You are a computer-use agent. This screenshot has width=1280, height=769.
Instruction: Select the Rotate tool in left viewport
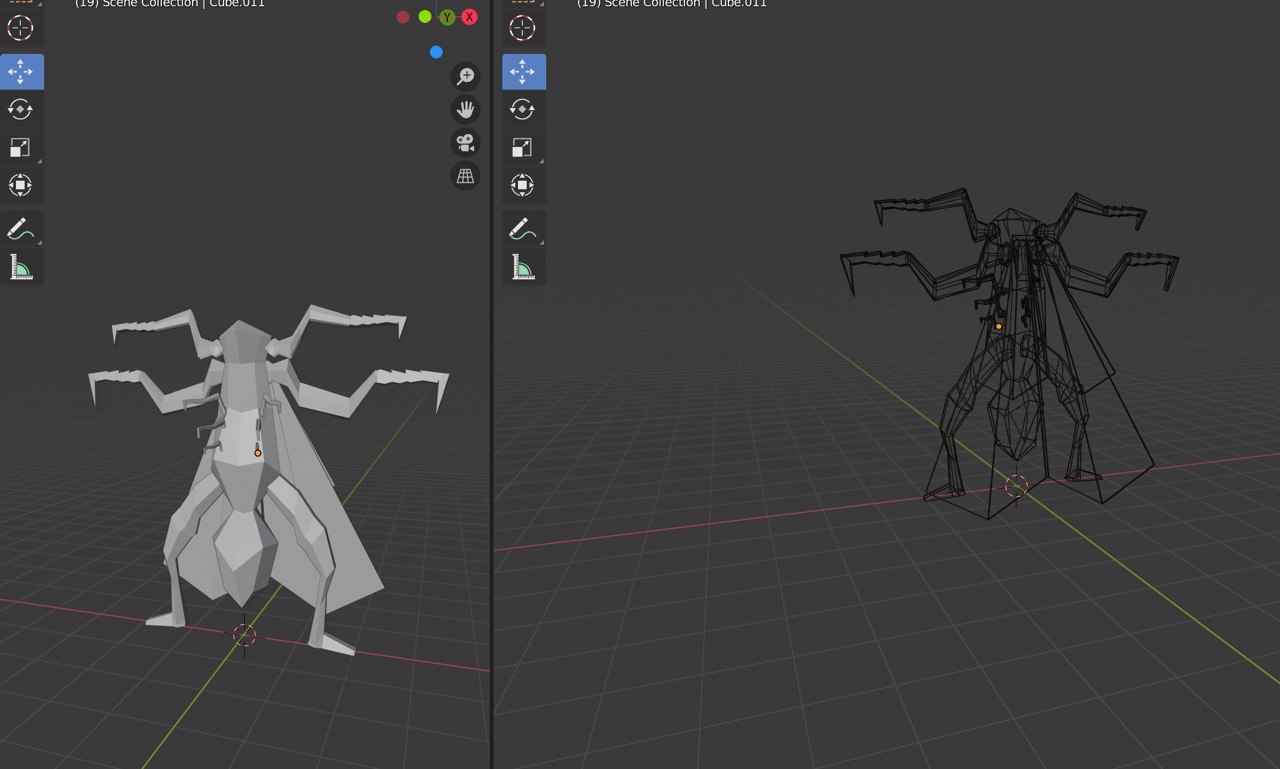21,109
